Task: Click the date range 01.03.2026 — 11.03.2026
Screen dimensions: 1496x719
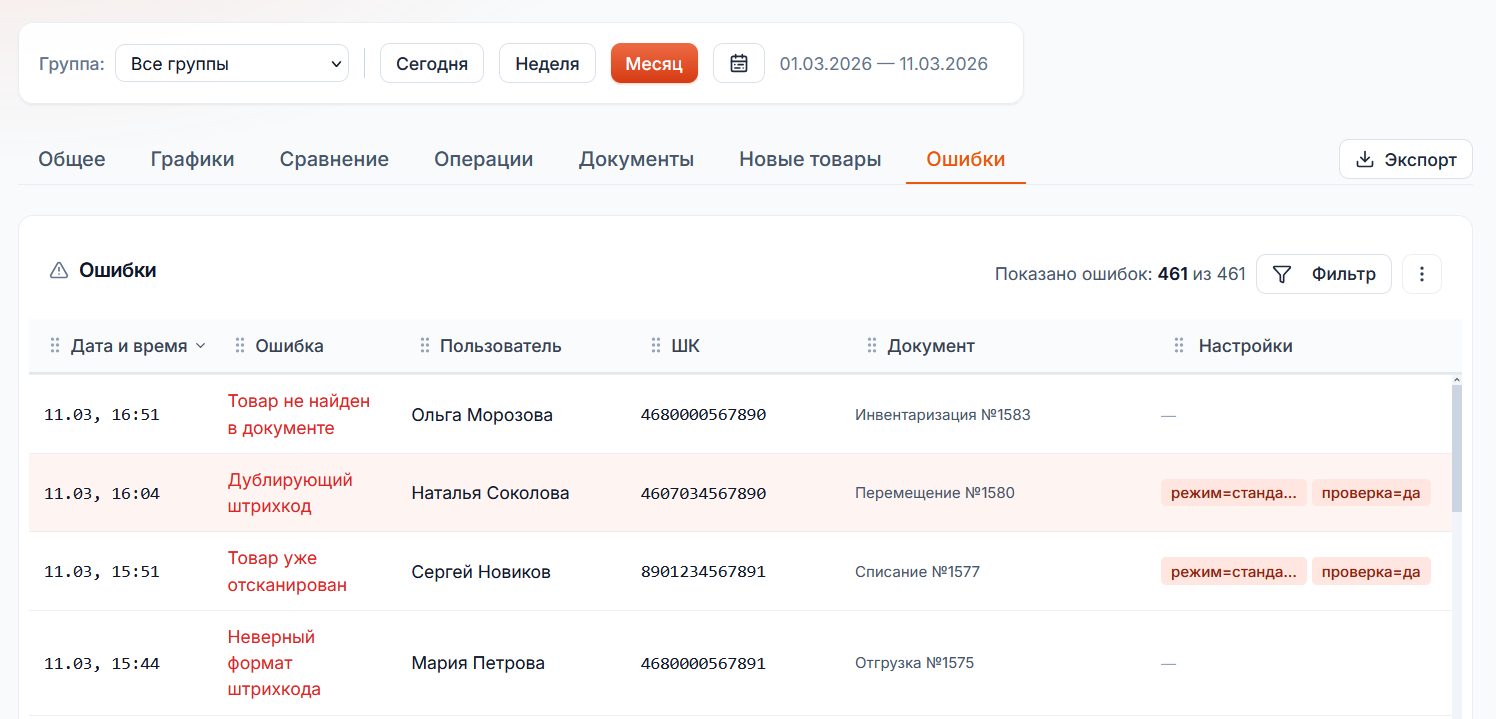Action: click(x=884, y=64)
